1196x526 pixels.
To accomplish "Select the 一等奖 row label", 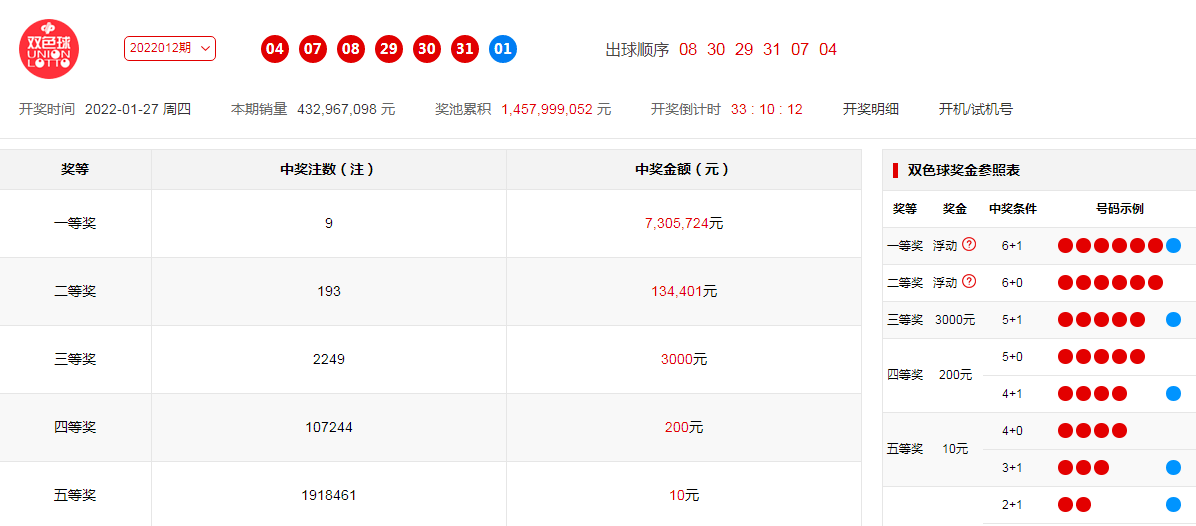I will point(75,223).
